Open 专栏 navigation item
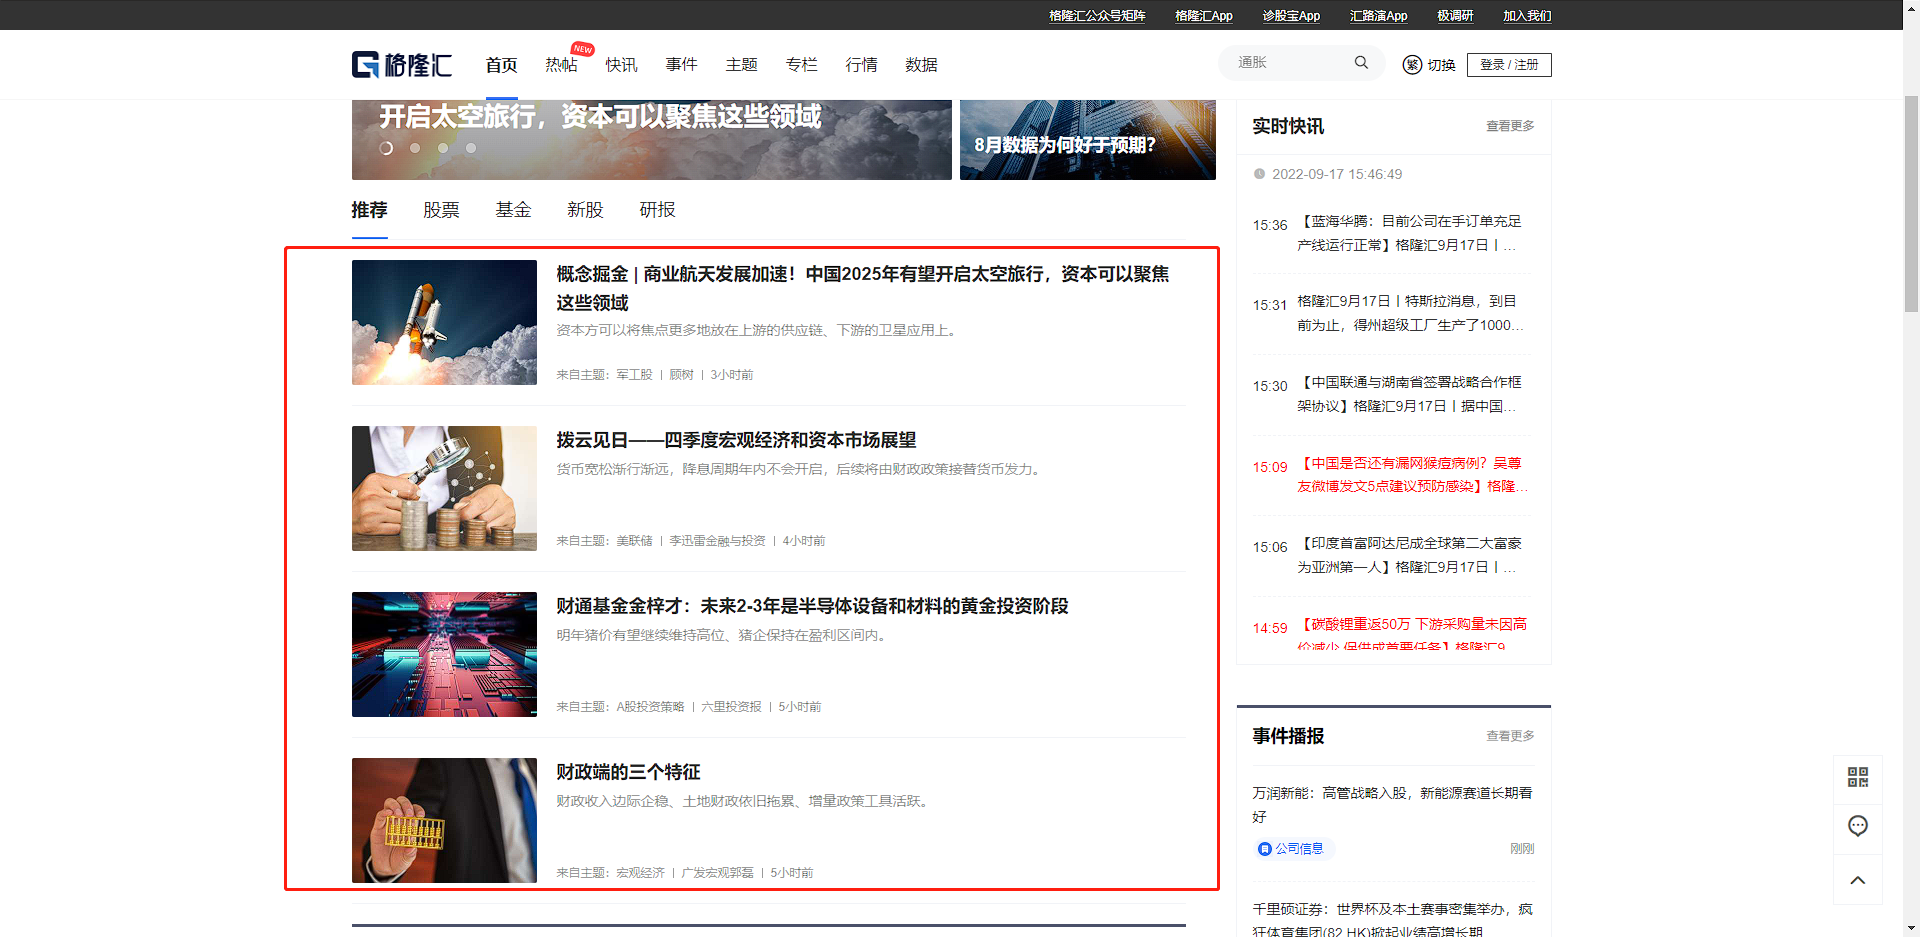This screenshot has width=1920, height=937. [x=801, y=65]
